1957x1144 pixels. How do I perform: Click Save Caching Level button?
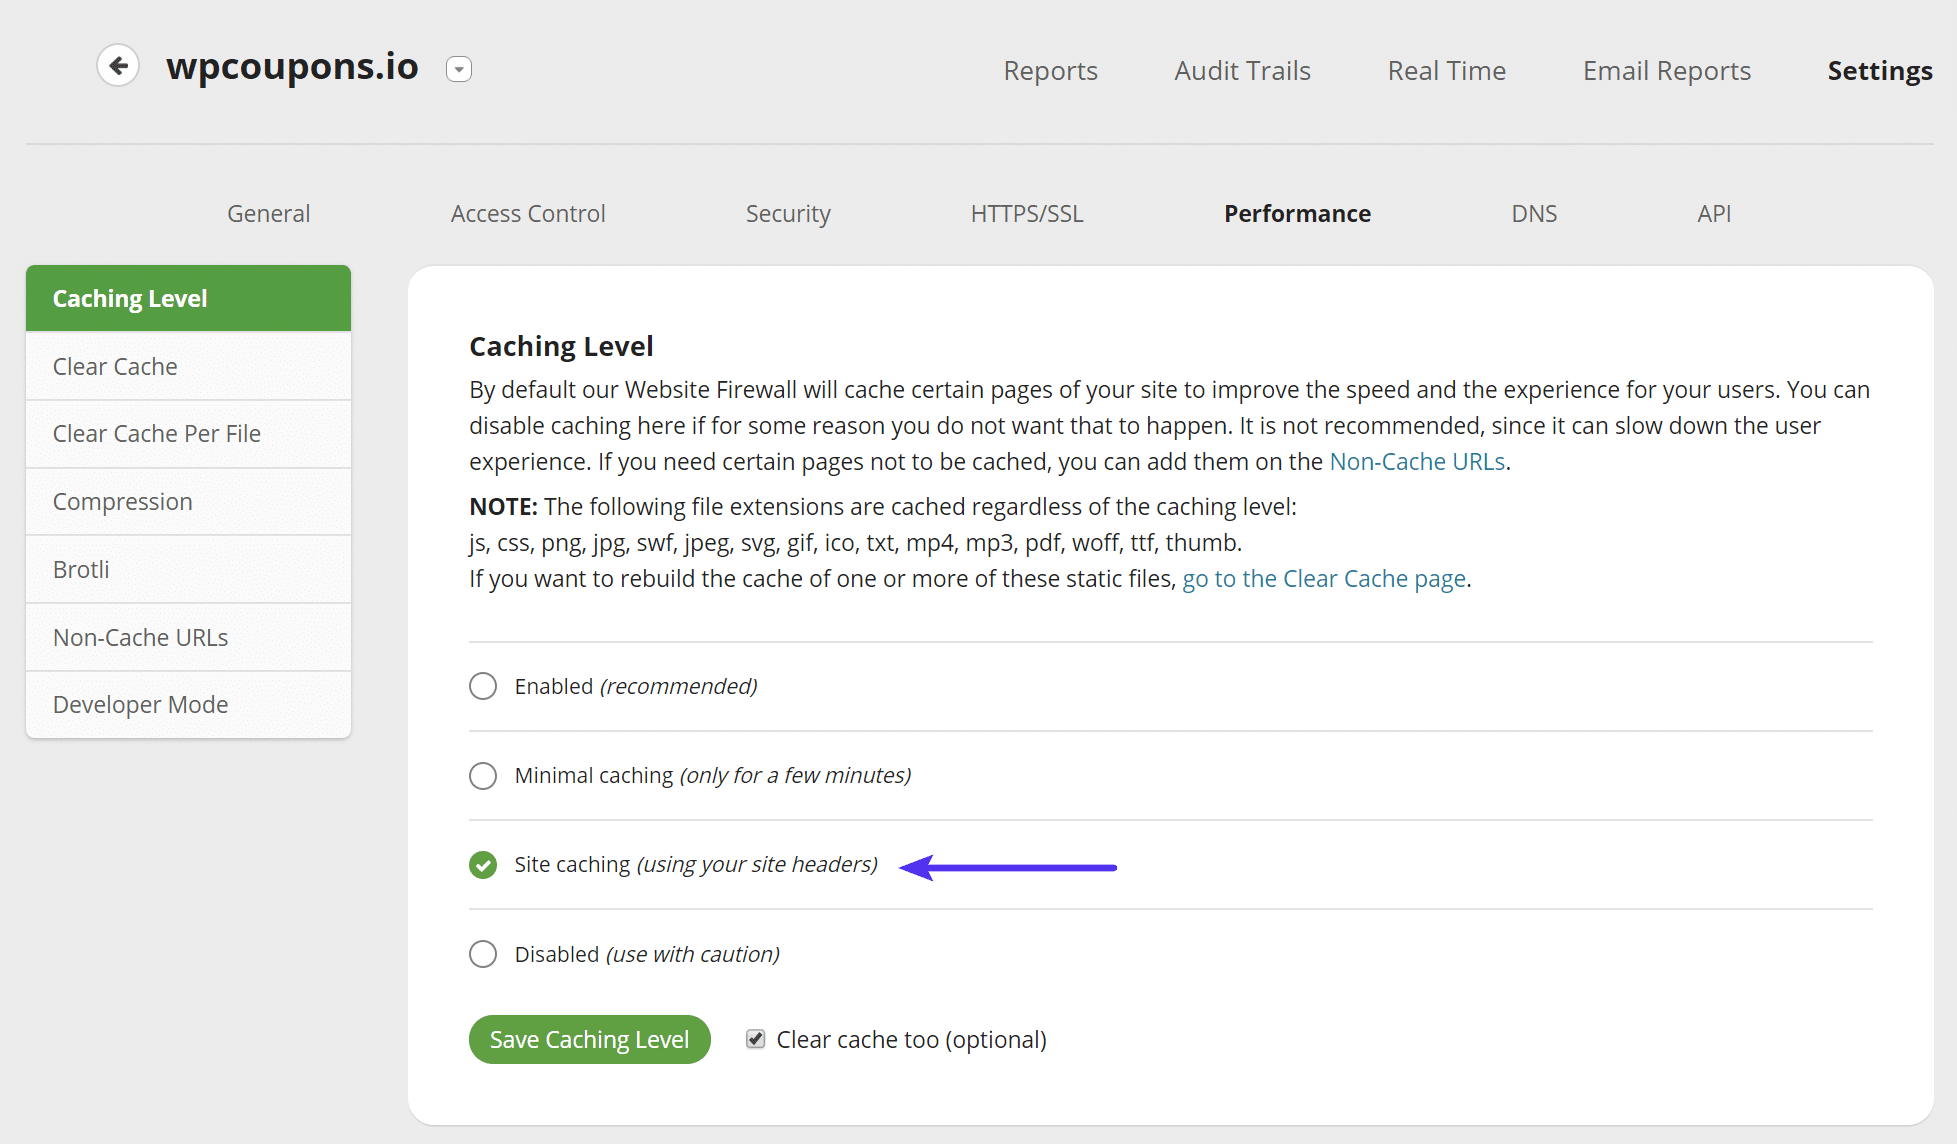[x=591, y=1039]
